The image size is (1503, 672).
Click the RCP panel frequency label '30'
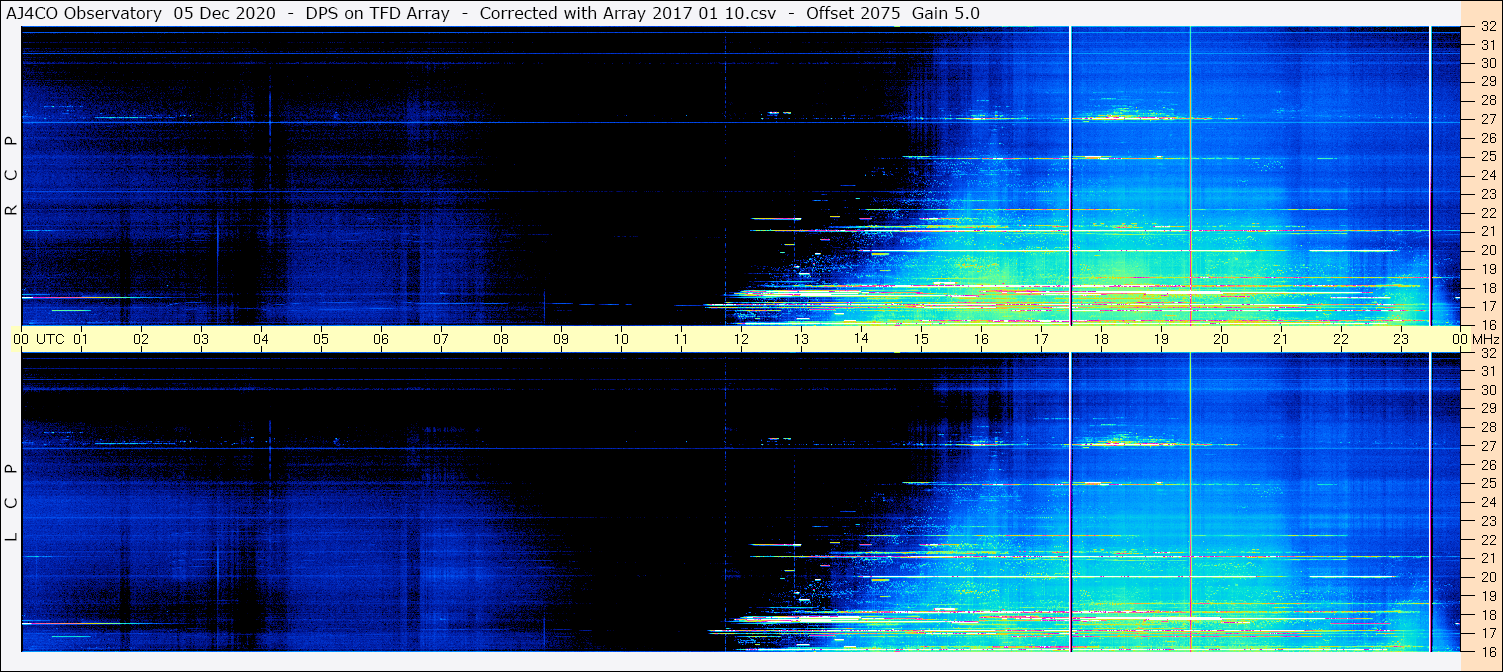click(x=1487, y=63)
